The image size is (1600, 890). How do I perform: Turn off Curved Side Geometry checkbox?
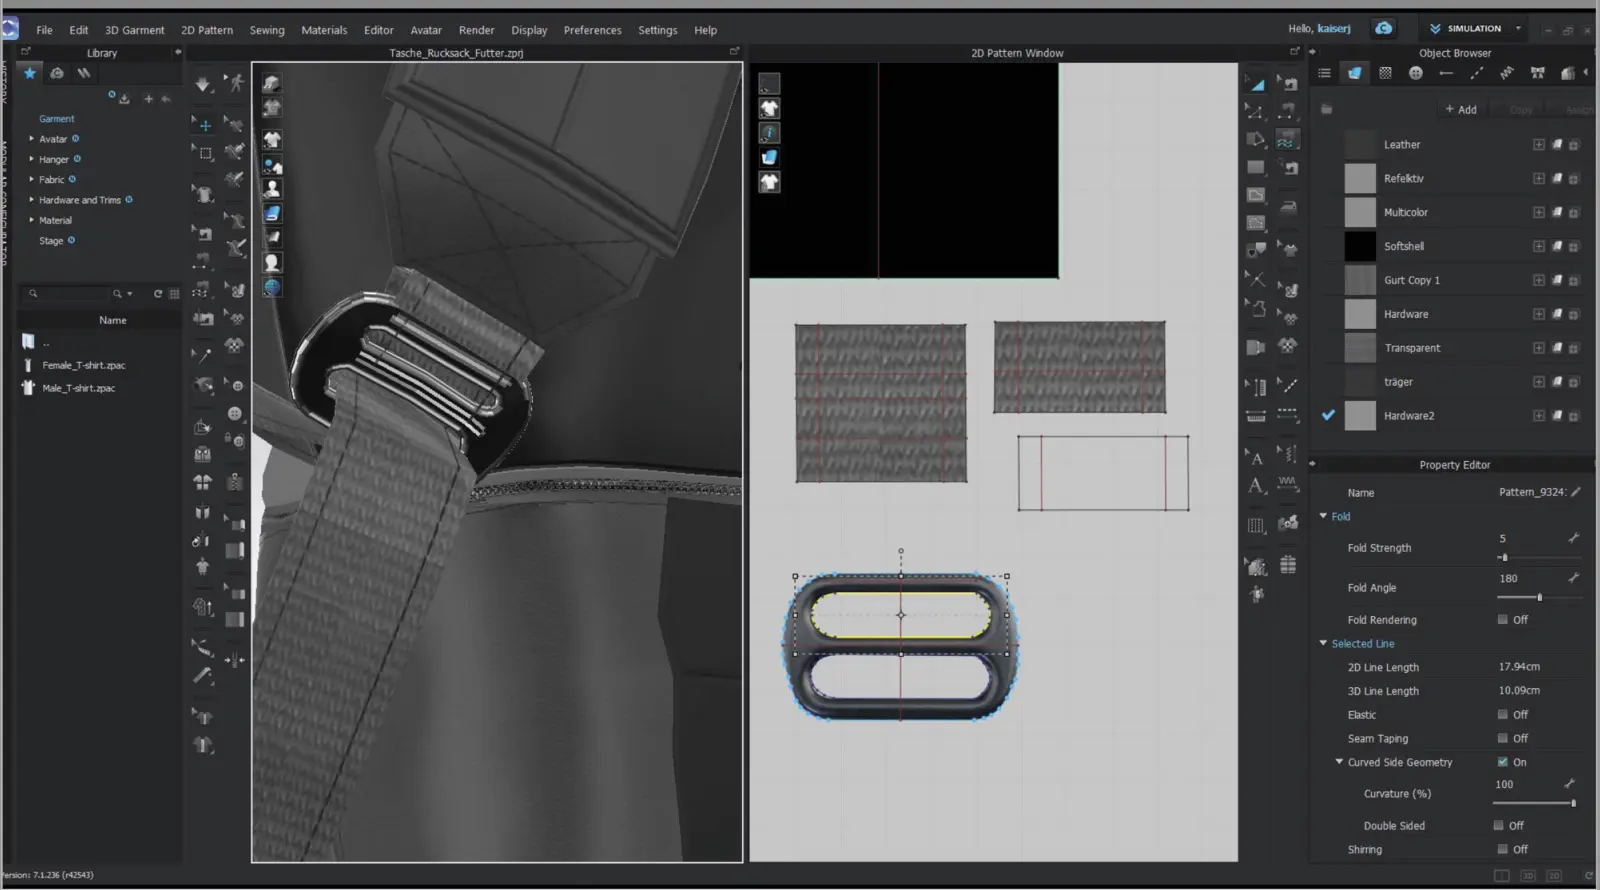1502,762
